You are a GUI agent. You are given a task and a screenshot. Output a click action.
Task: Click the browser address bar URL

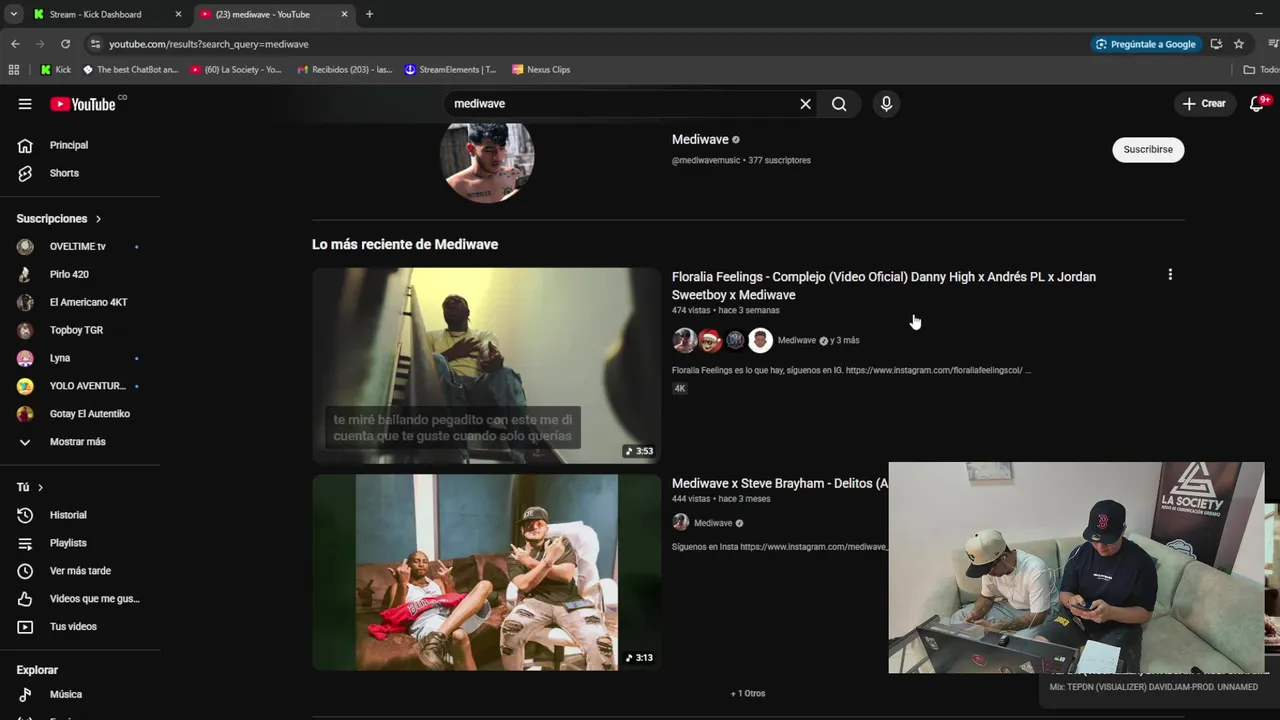point(209,44)
